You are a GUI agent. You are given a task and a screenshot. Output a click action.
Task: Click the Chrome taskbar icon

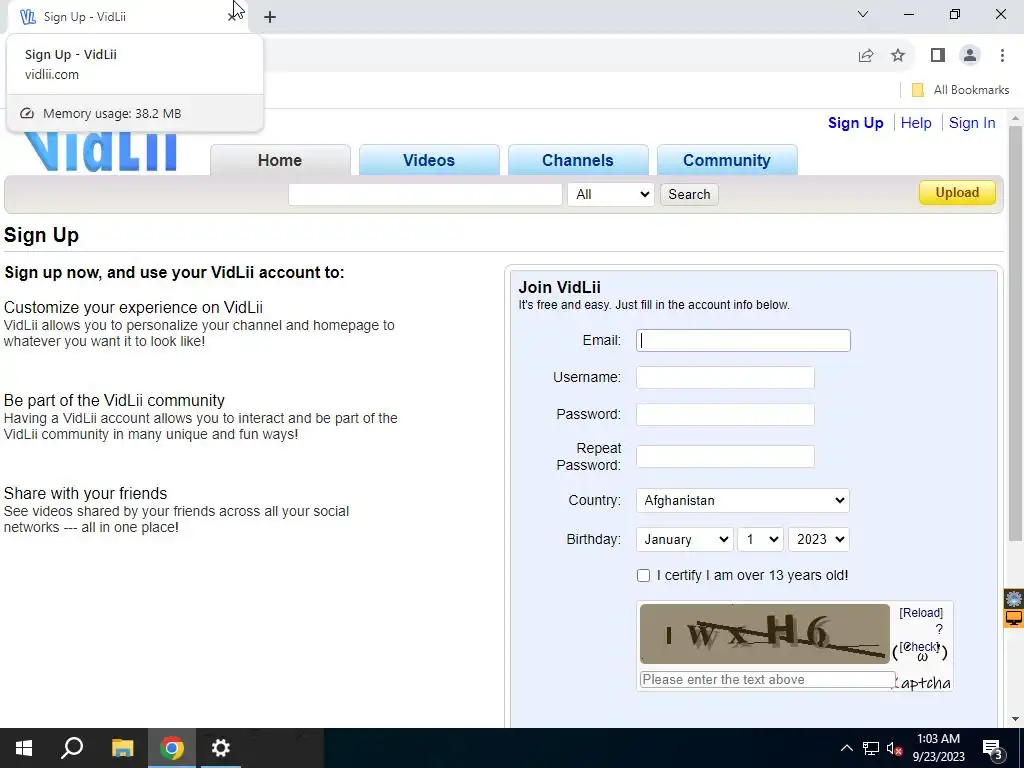(172, 748)
